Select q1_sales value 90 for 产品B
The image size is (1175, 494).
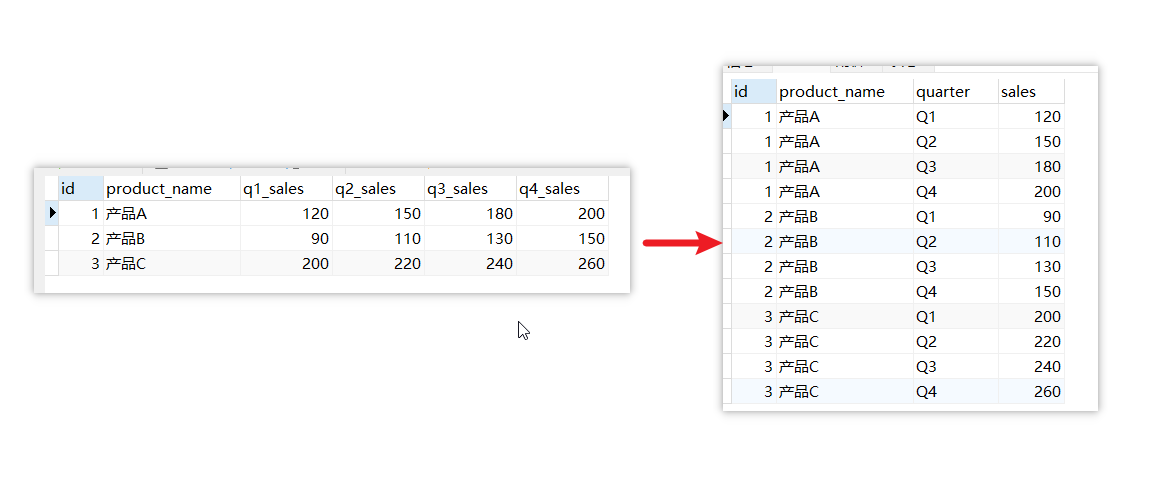pos(286,238)
